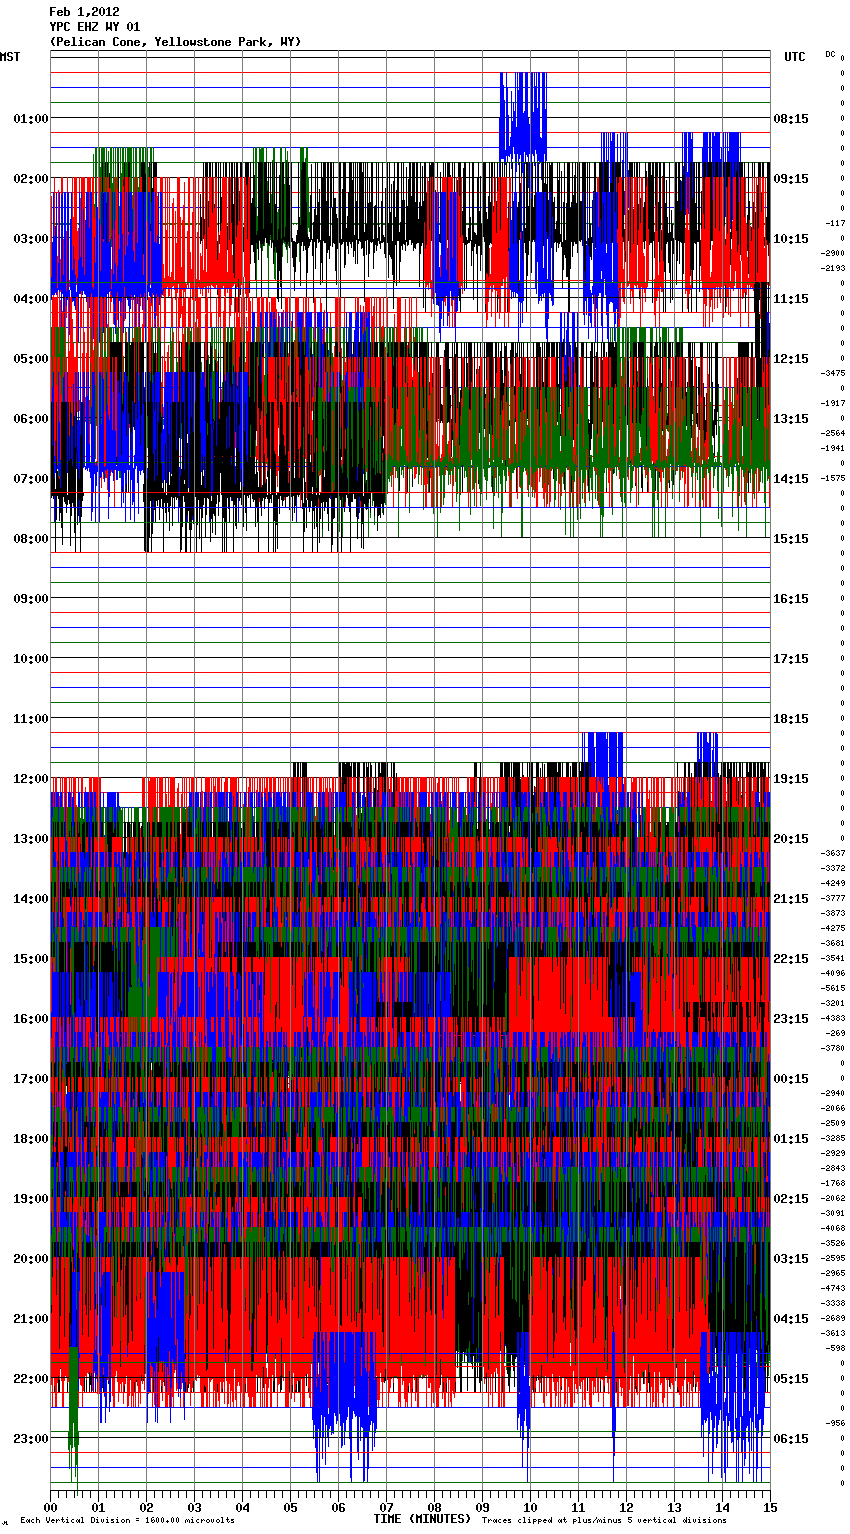Click the '11:15' UTC time label

(x=791, y=298)
